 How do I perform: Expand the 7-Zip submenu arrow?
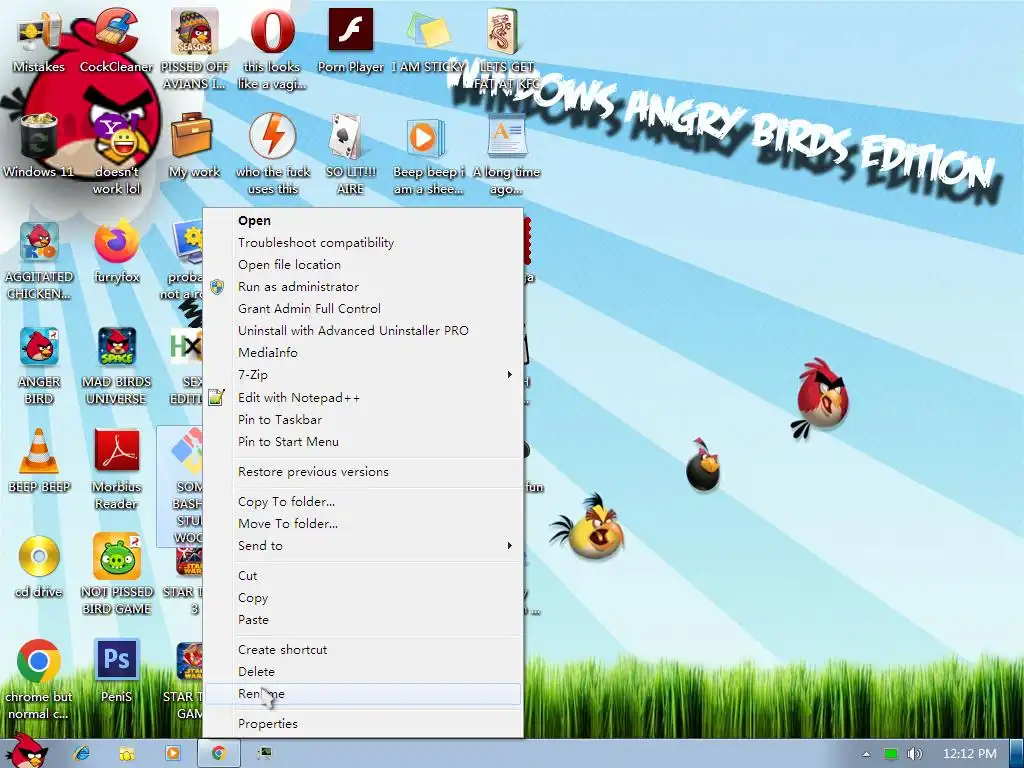509,374
